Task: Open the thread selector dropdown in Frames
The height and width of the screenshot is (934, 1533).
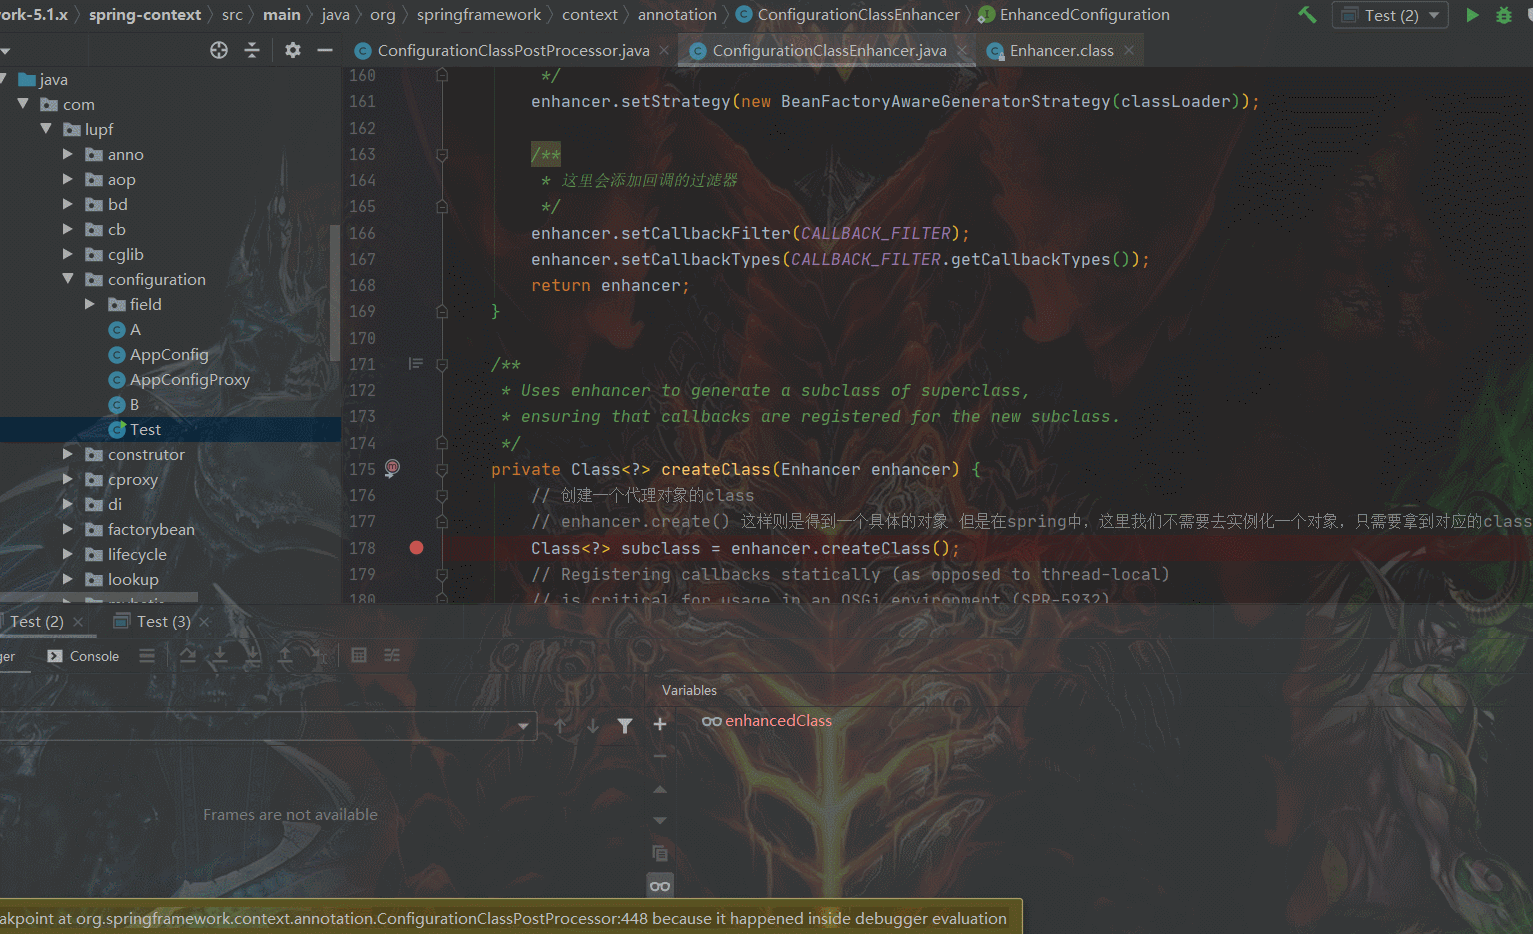Action: click(x=523, y=726)
